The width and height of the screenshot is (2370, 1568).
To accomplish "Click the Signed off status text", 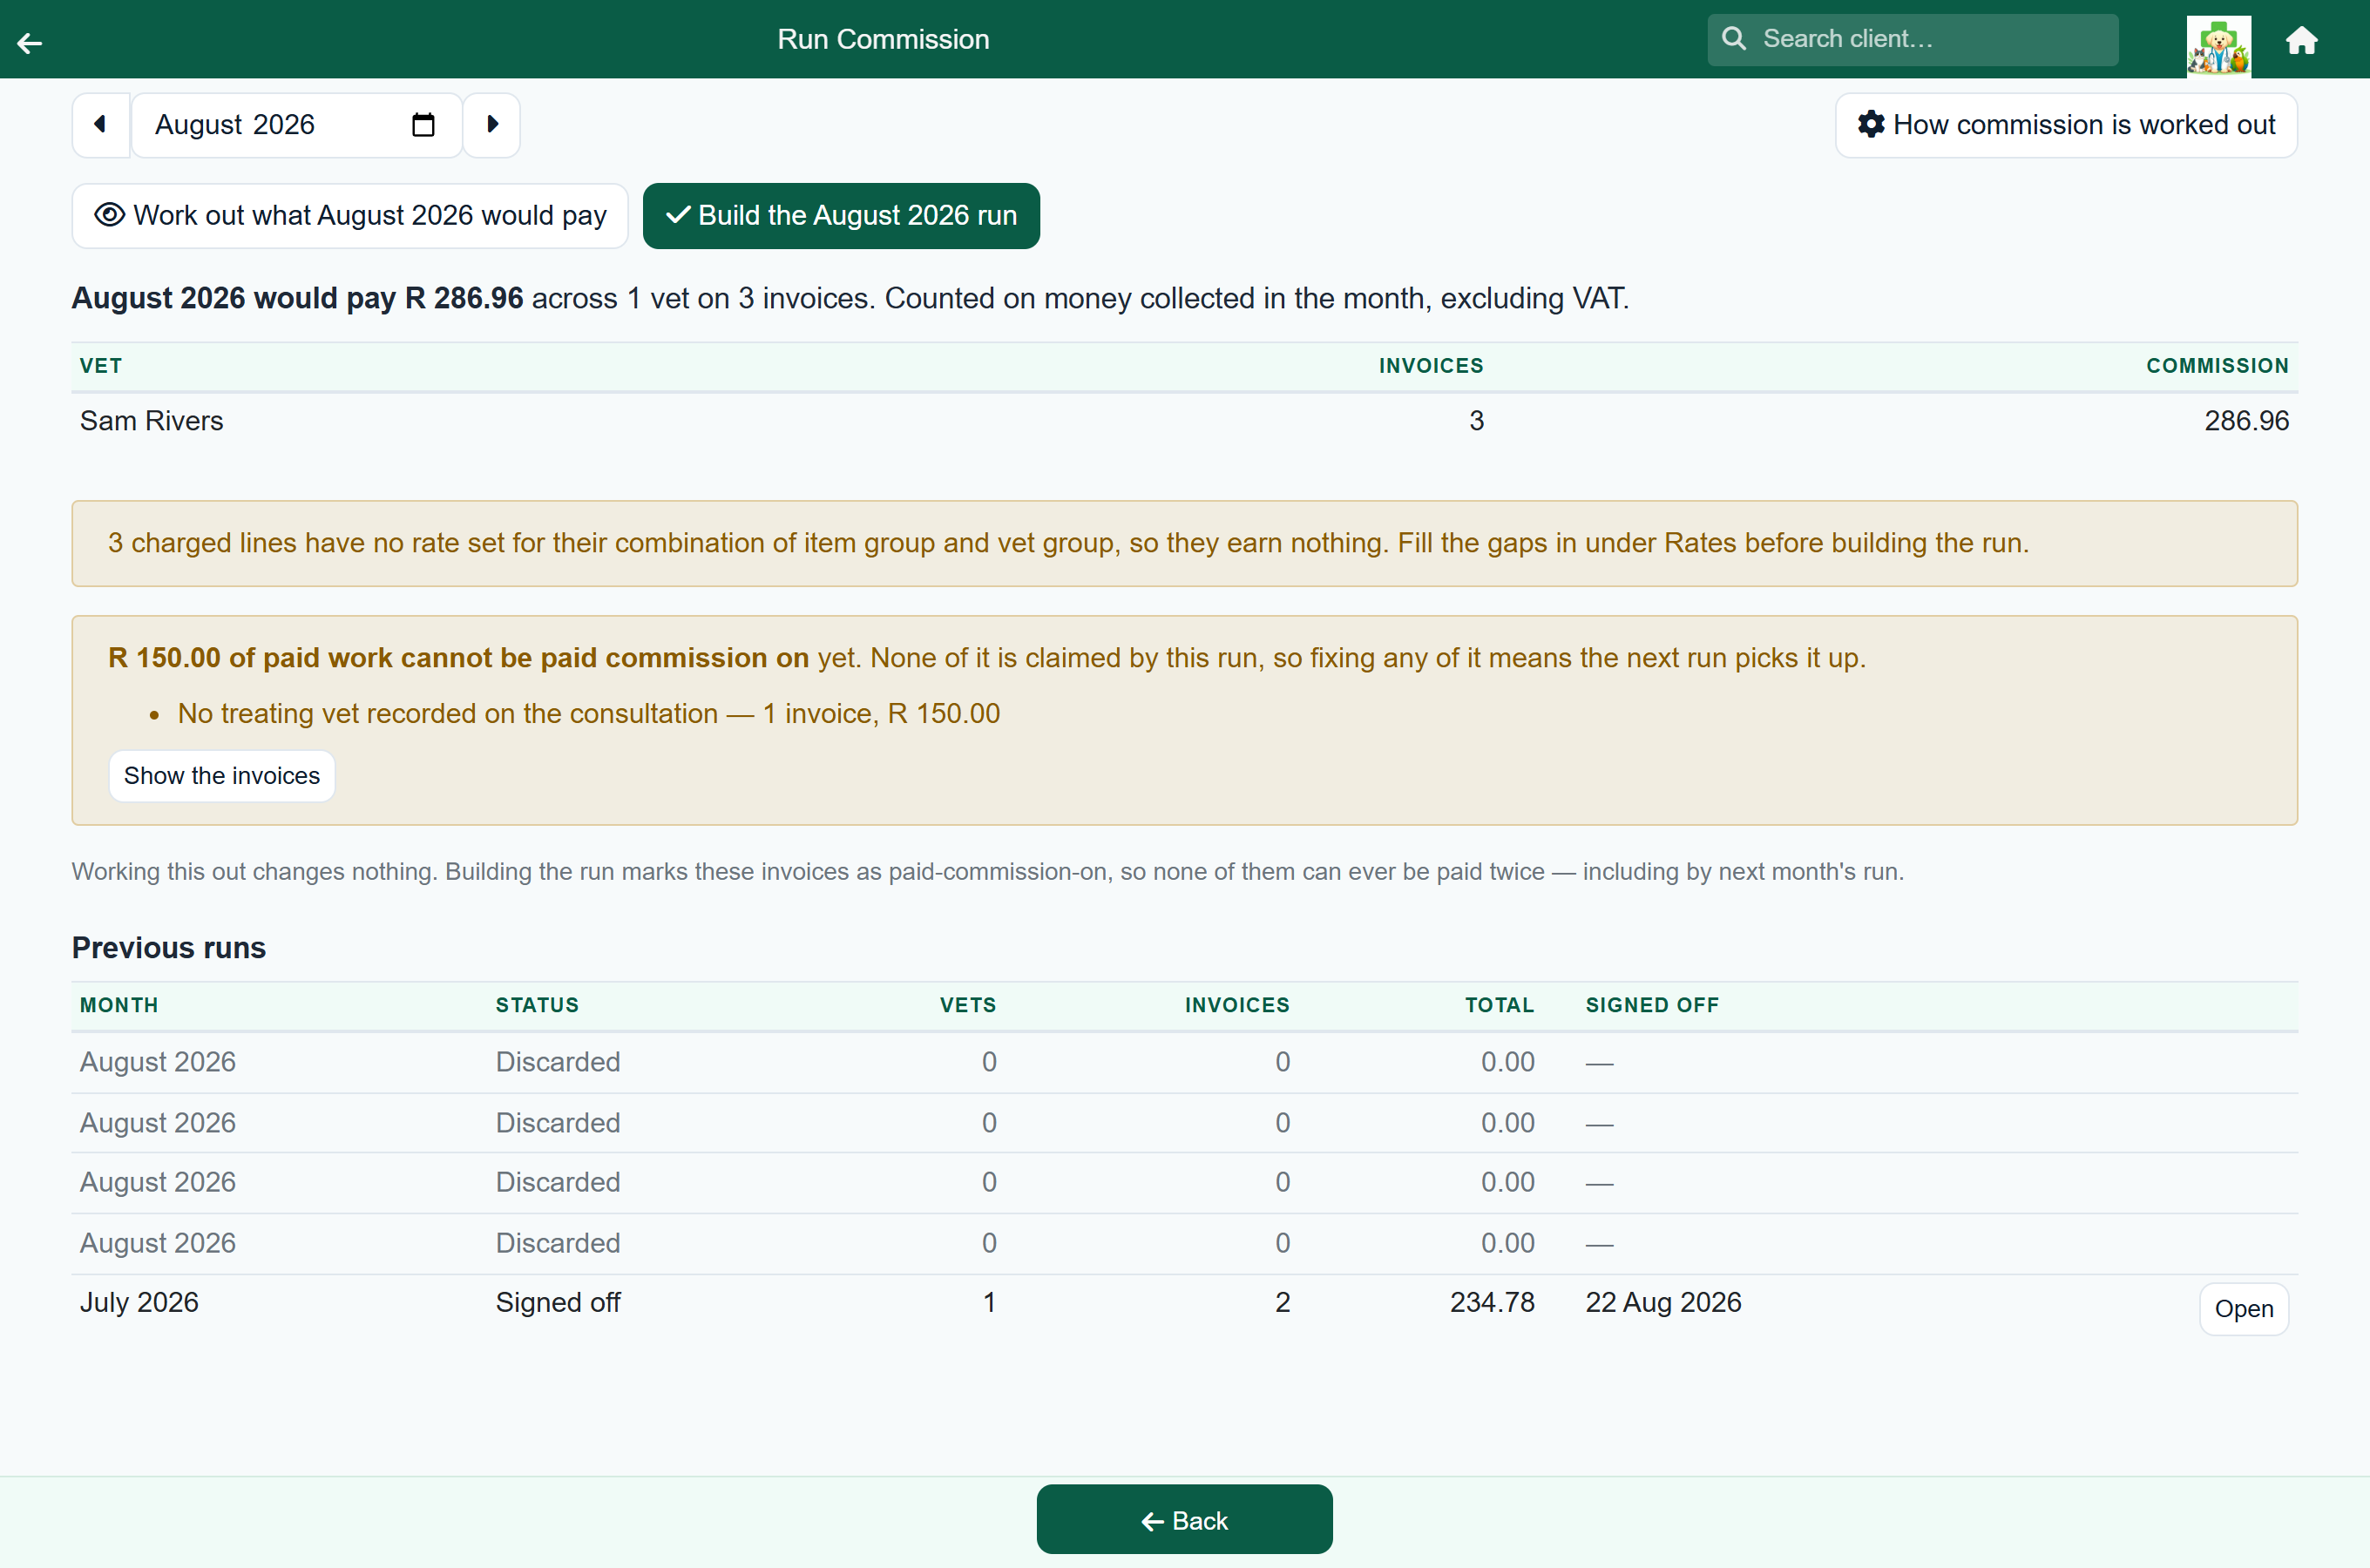I will coord(558,1302).
